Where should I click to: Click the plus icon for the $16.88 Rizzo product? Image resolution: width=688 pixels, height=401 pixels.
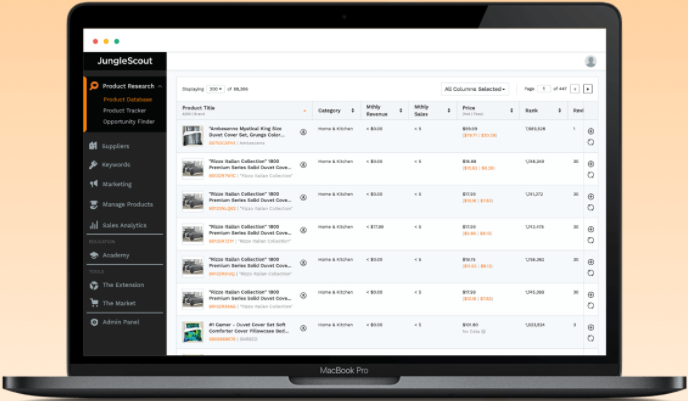click(591, 164)
